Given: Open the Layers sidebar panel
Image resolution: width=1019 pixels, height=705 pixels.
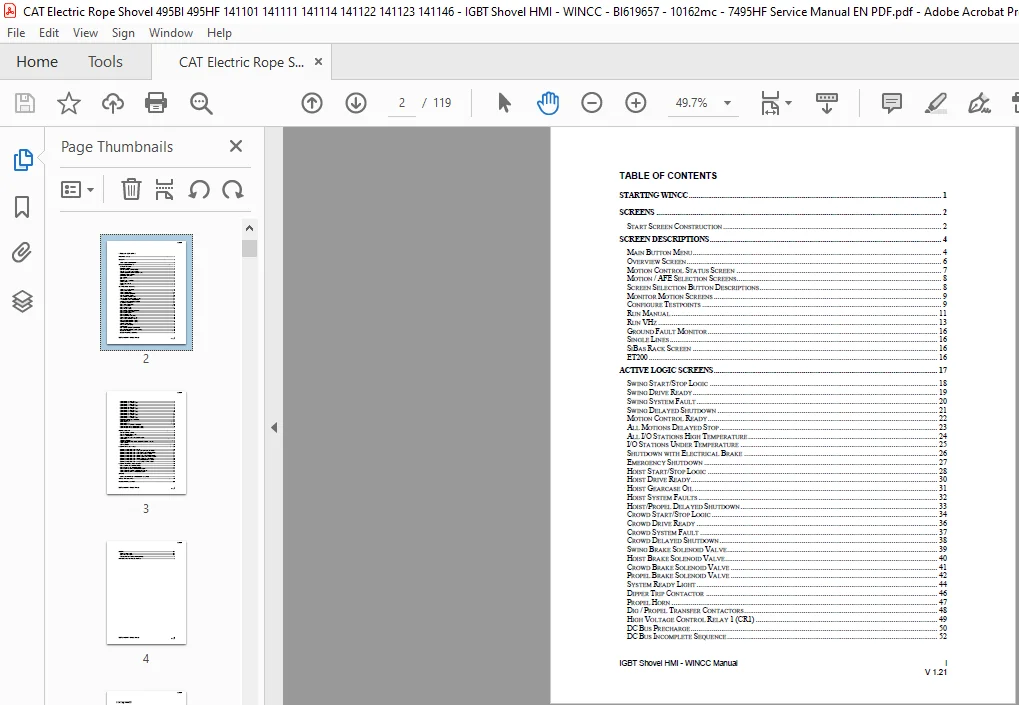Looking at the screenshot, I should tap(22, 301).
